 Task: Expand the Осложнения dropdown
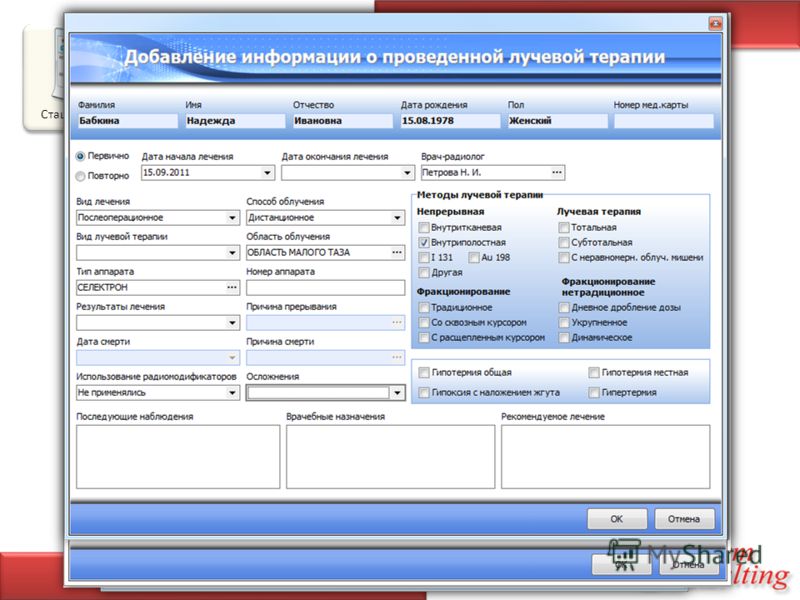click(397, 393)
